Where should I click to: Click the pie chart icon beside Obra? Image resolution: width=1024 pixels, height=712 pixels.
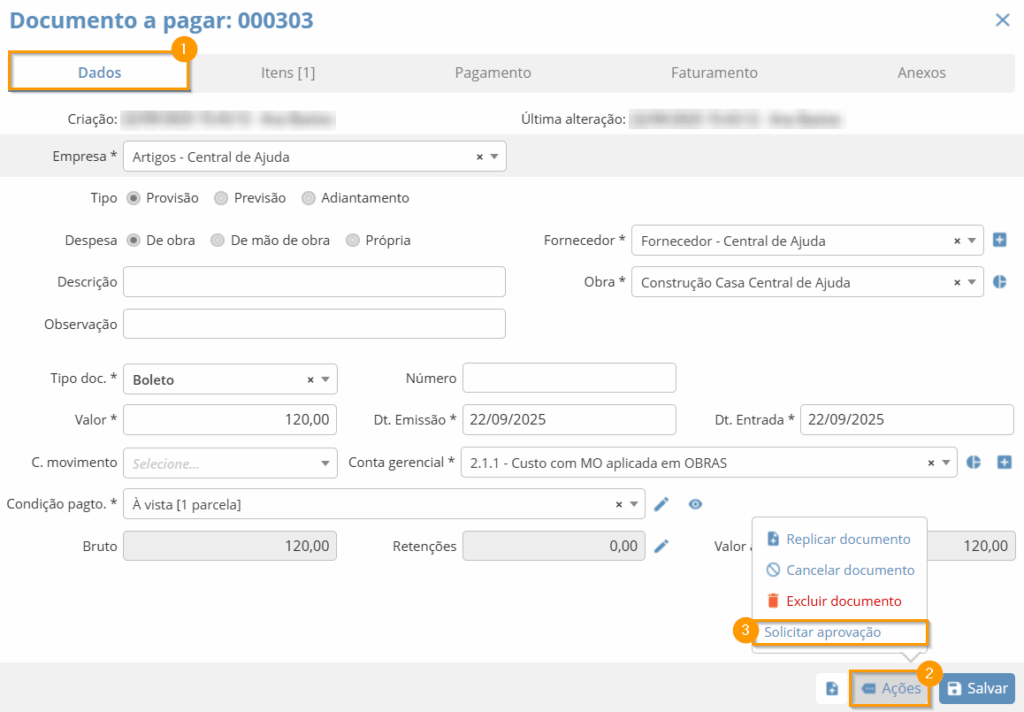tap(999, 282)
